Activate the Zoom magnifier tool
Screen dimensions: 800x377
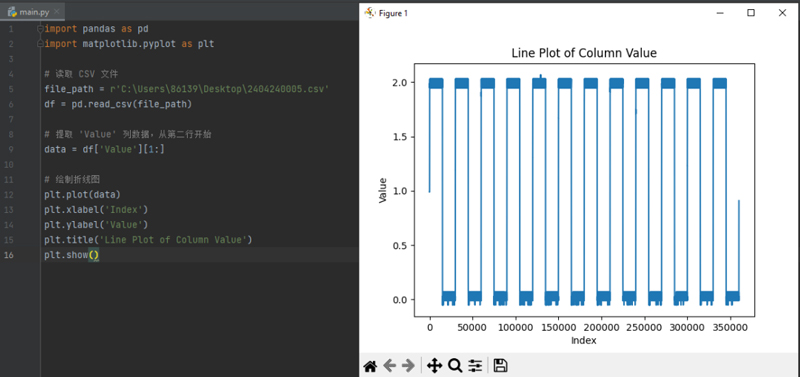pos(455,365)
